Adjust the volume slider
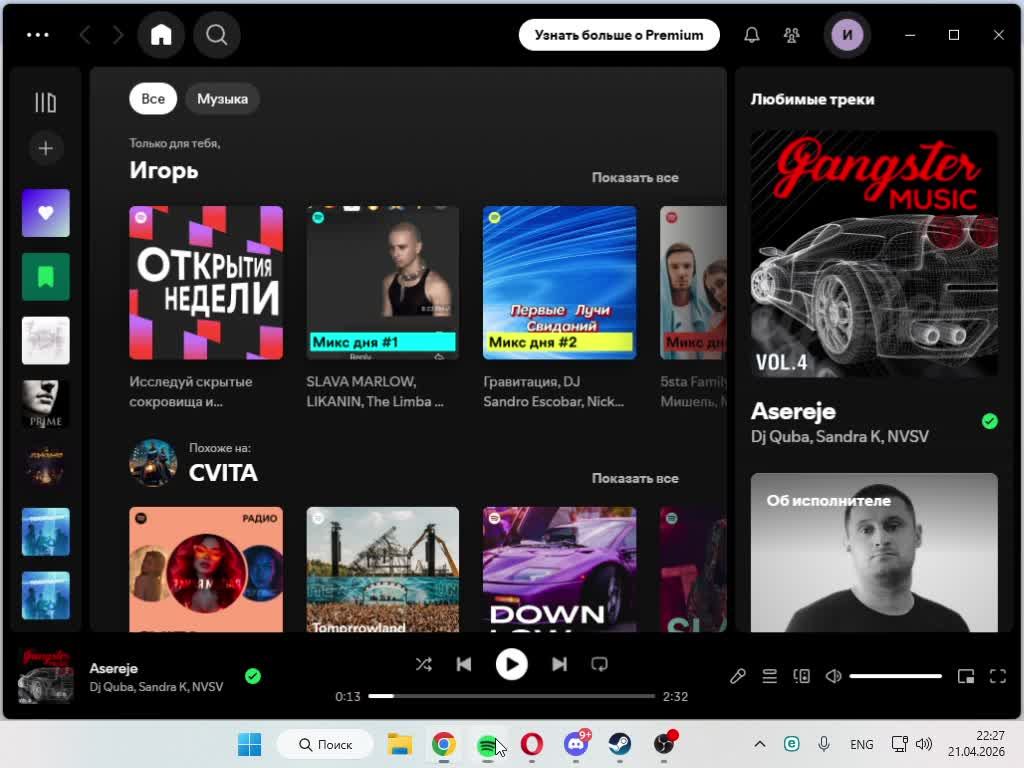 895,677
